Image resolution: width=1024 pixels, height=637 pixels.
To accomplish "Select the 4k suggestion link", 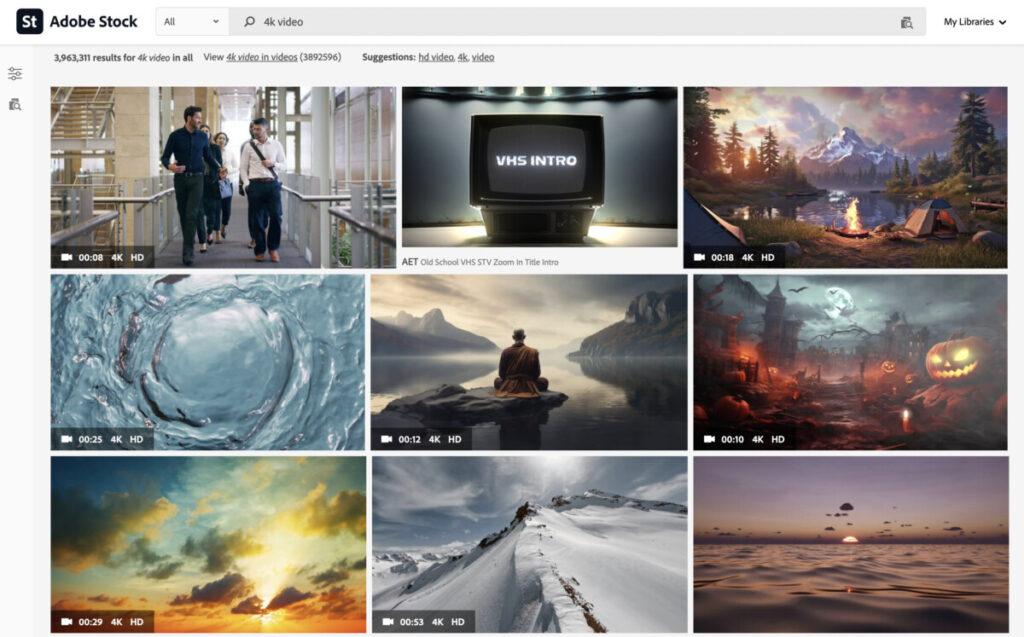I will 462,58.
